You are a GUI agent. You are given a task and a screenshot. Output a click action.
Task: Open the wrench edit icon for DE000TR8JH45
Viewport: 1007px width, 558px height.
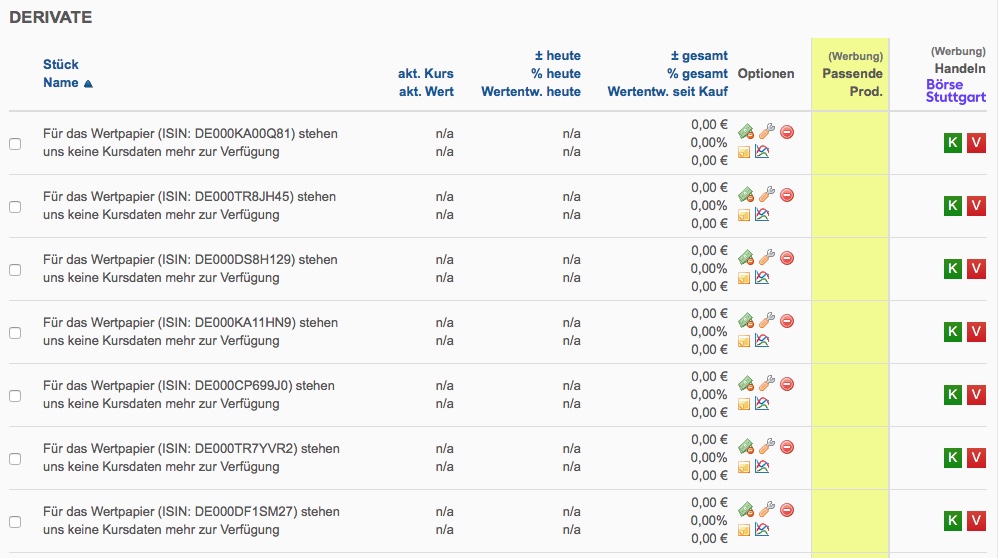click(x=767, y=195)
